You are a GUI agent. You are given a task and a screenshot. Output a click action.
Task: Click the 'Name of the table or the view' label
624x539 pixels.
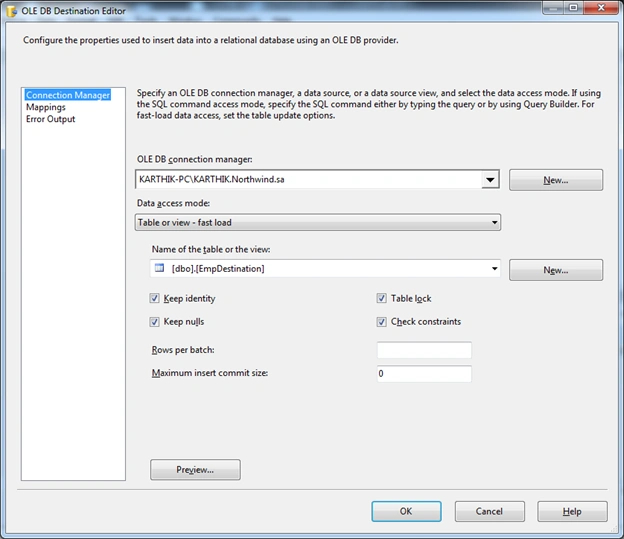[x=211, y=249]
